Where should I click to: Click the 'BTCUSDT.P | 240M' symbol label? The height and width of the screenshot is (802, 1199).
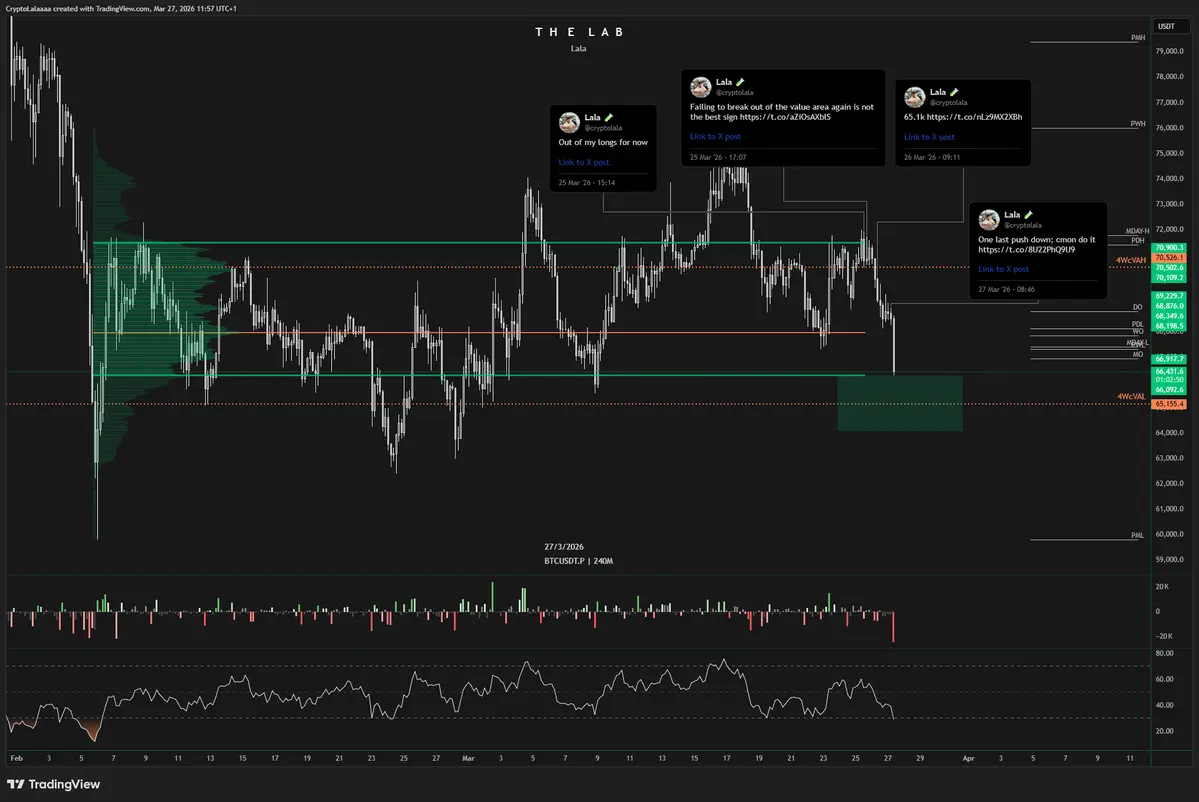pos(579,561)
